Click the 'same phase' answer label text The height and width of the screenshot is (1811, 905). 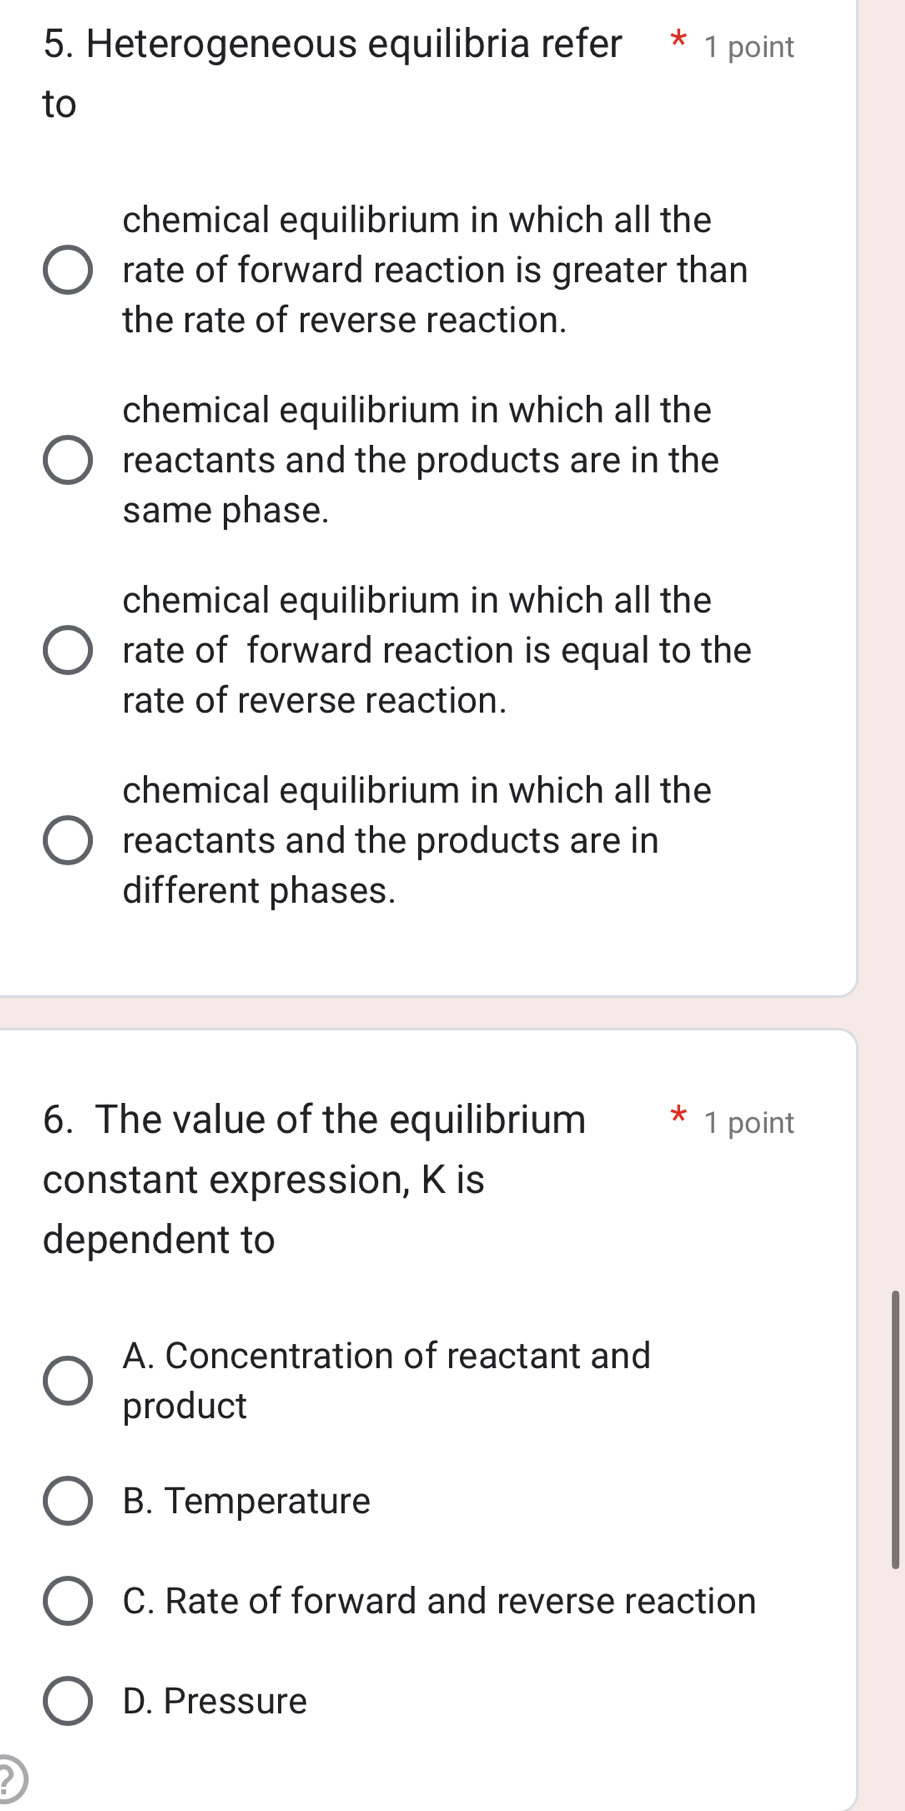click(420, 460)
